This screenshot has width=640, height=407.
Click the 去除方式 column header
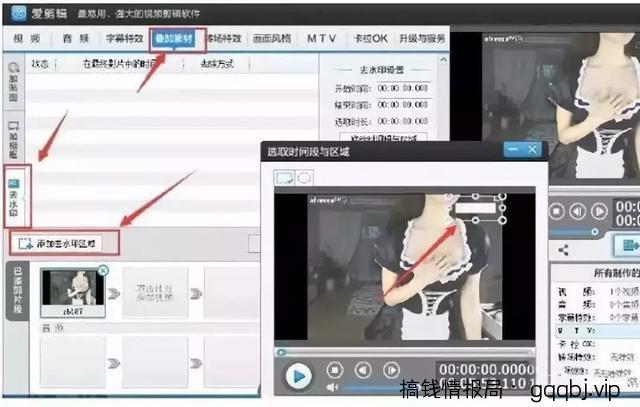coord(217,64)
